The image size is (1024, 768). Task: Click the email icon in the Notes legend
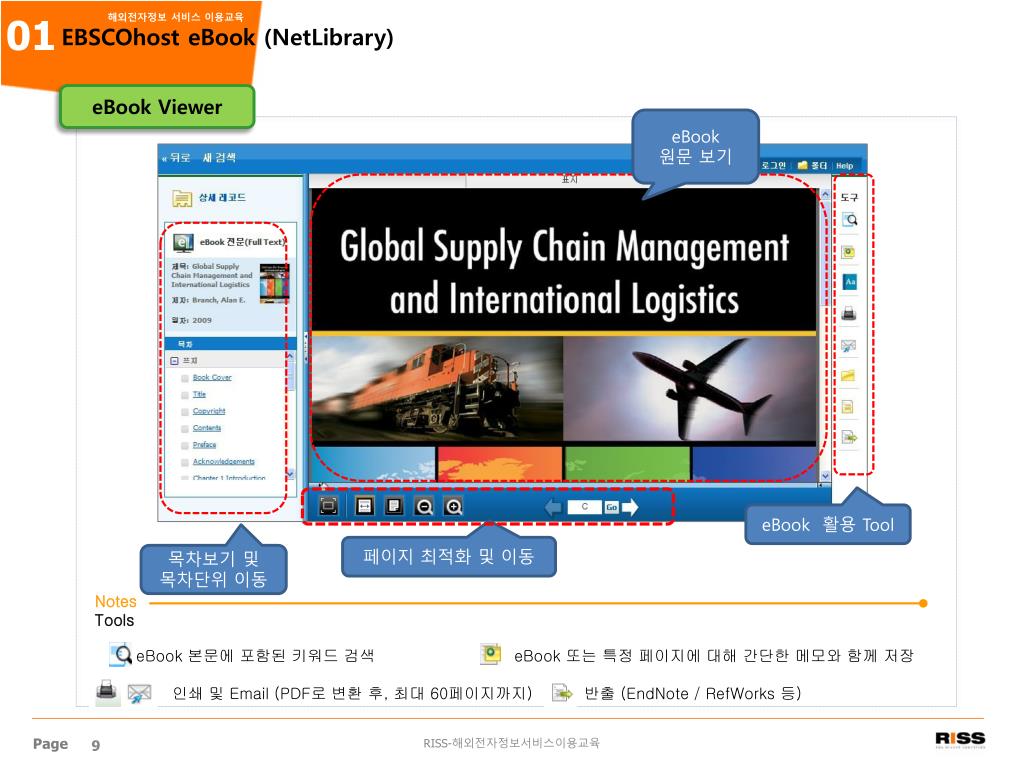(x=140, y=693)
